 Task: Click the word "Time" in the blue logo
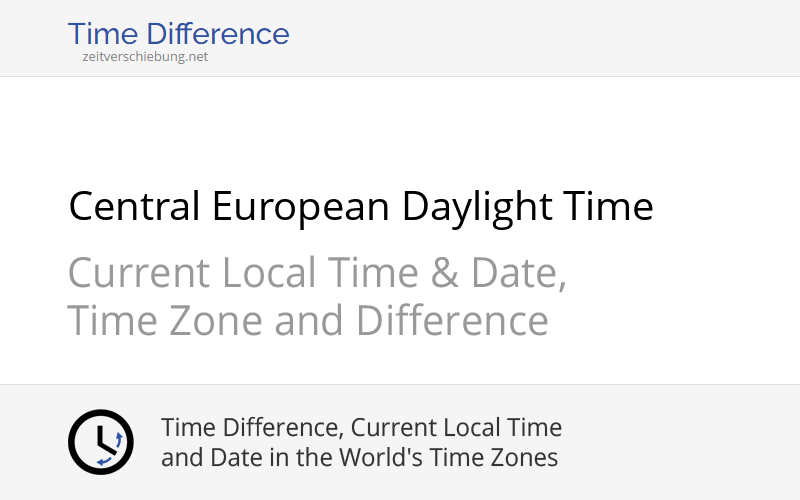pos(102,34)
